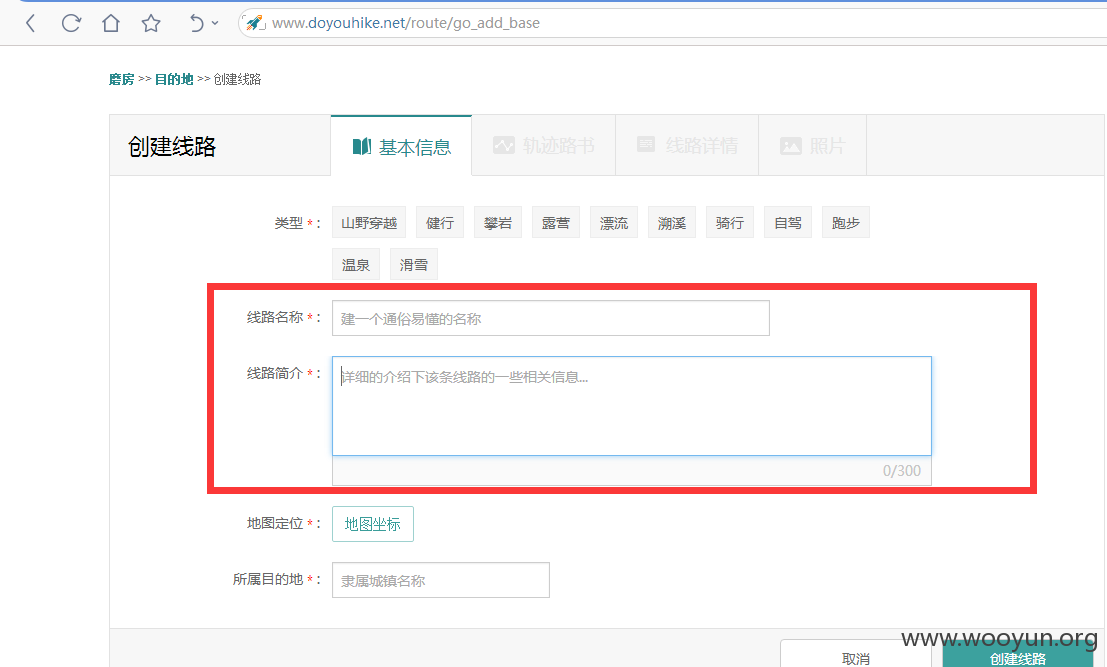The width and height of the screenshot is (1107, 667).
Task: Bookmark page with star icon
Action: tap(150, 23)
